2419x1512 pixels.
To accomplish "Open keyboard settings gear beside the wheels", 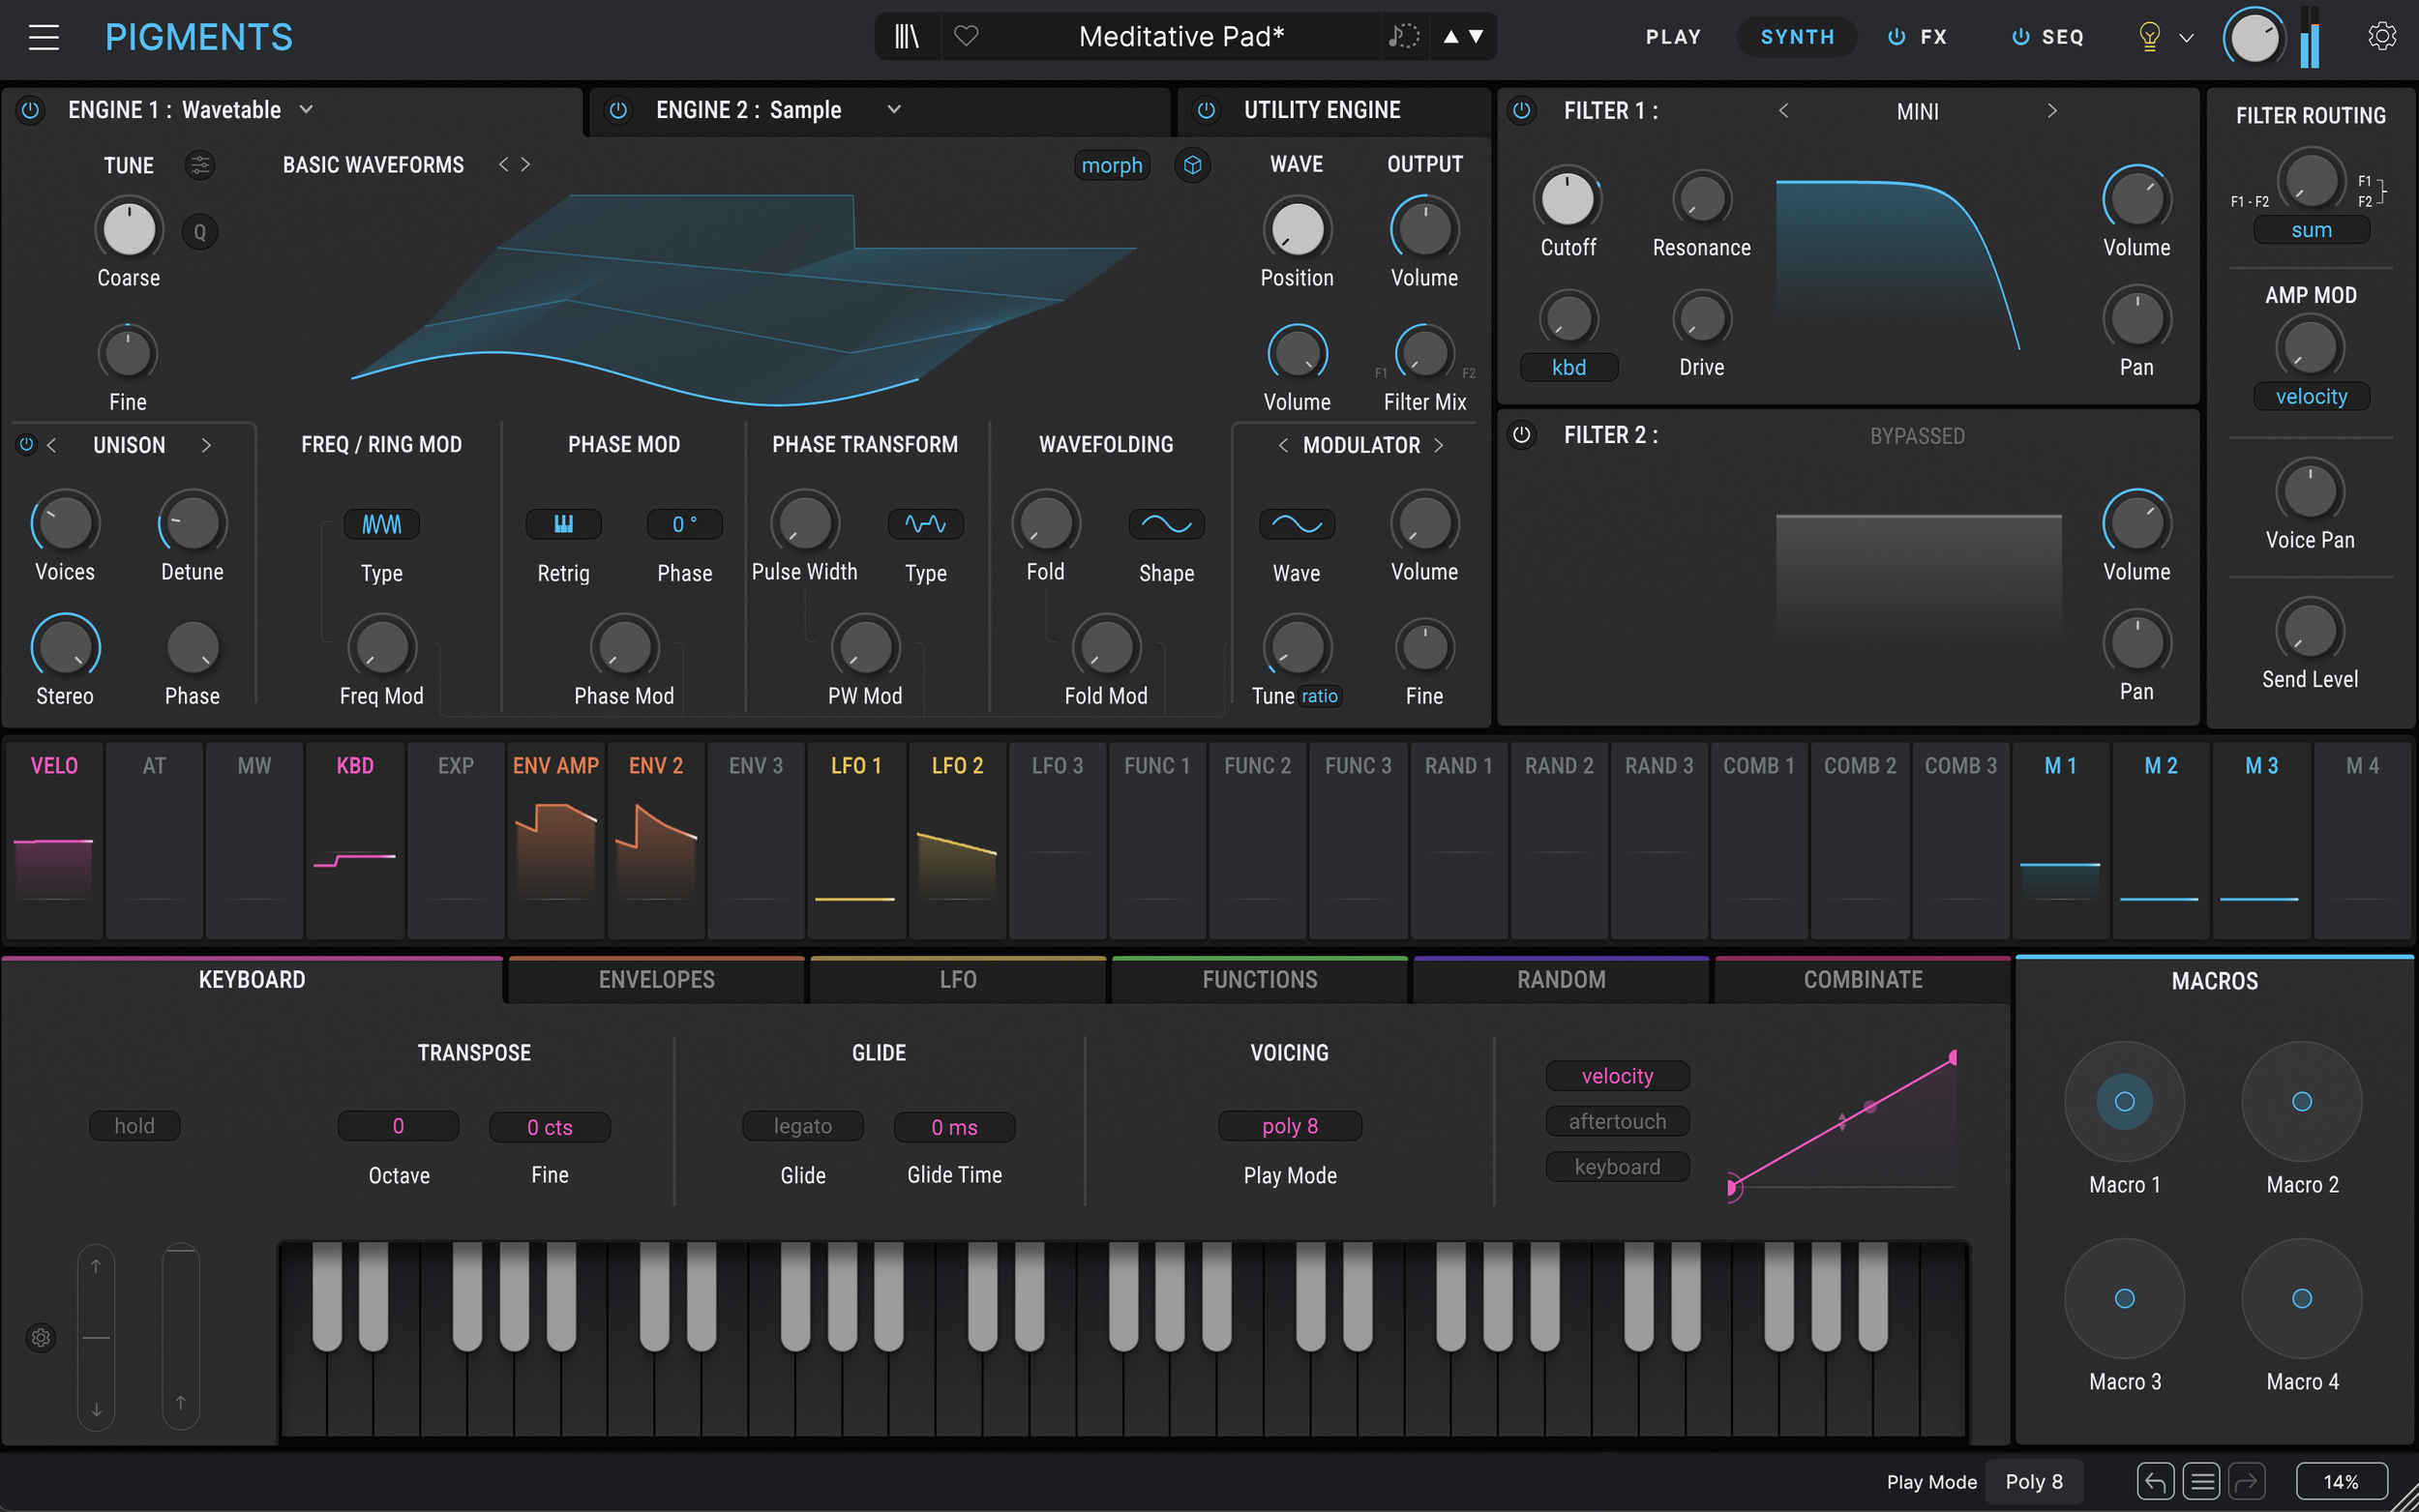I will coord(41,1337).
